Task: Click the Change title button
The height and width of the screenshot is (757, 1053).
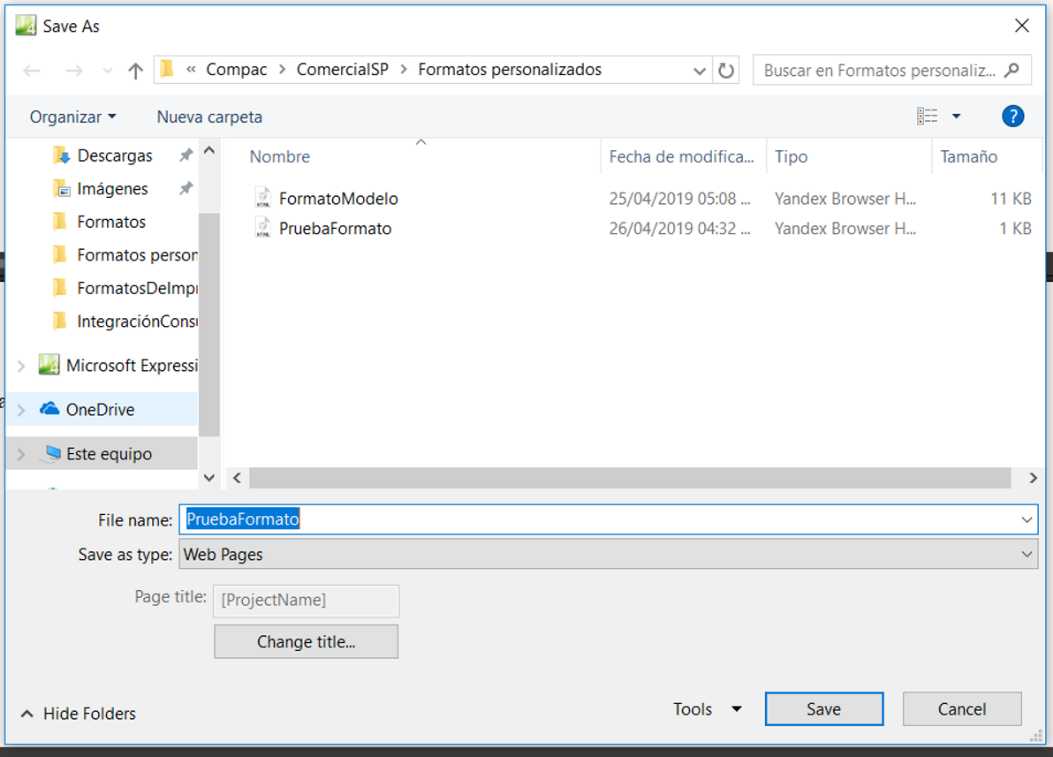Action: point(305,641)
